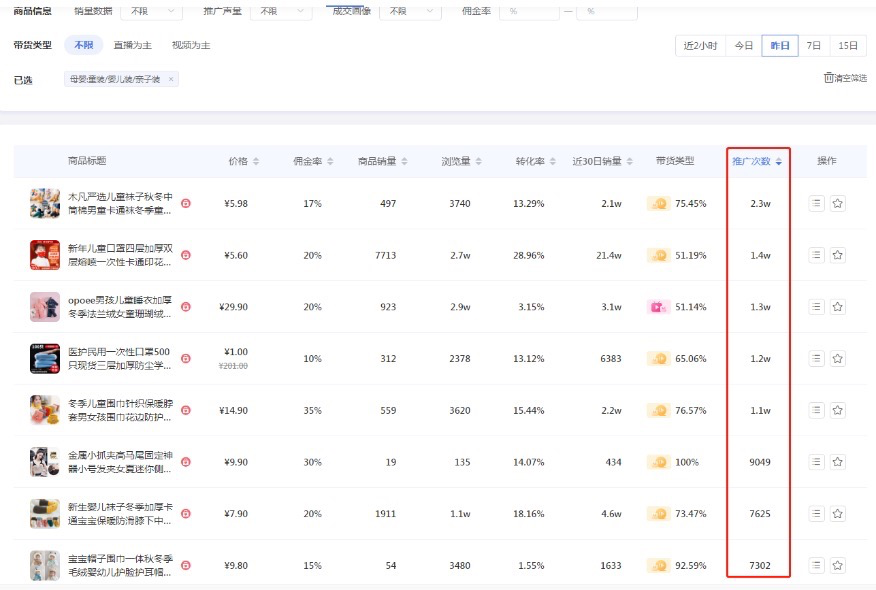Open list icon for 冬季儿童围巾 row
The height and width of the screenshot is (590, 876).
(816, 410)
